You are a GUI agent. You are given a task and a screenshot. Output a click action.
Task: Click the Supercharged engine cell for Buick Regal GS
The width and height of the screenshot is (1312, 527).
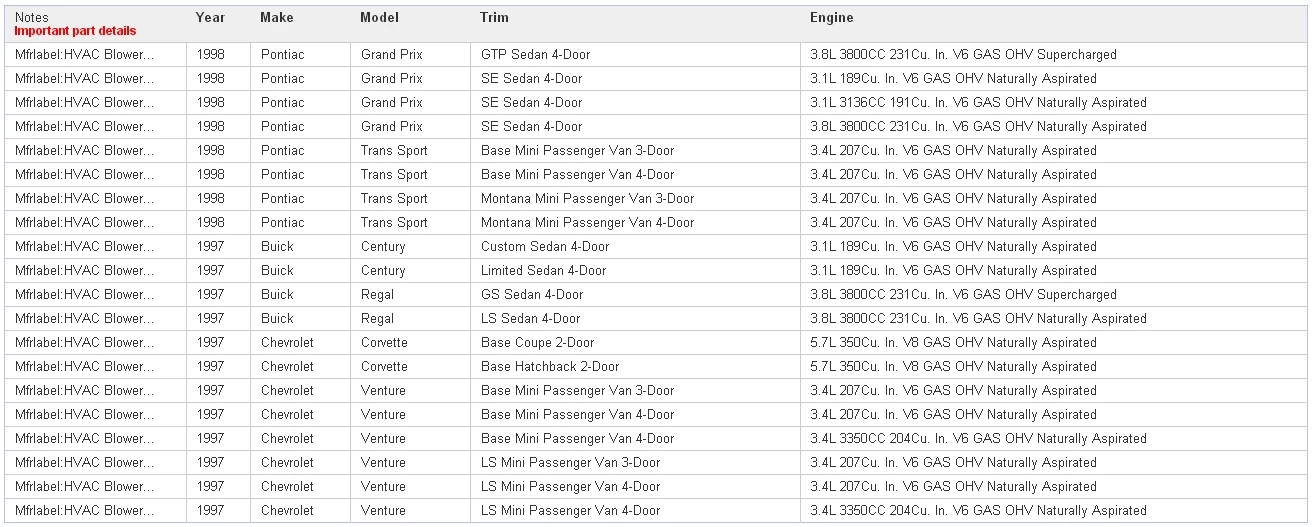click(x=963, y=295)
